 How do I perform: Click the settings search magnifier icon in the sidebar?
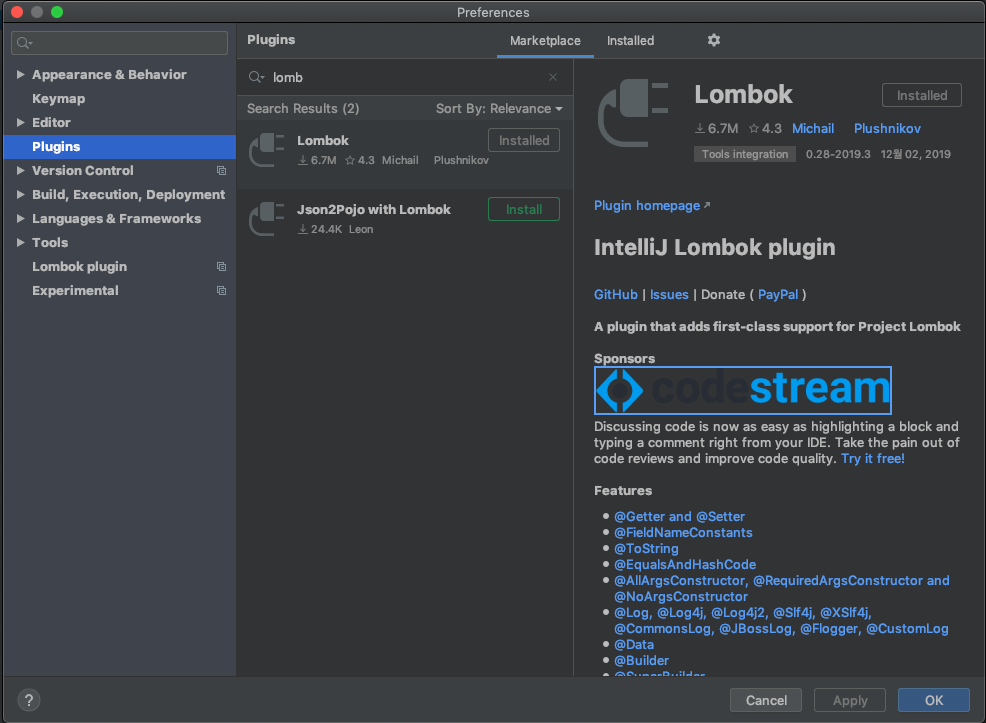[24, 43]
